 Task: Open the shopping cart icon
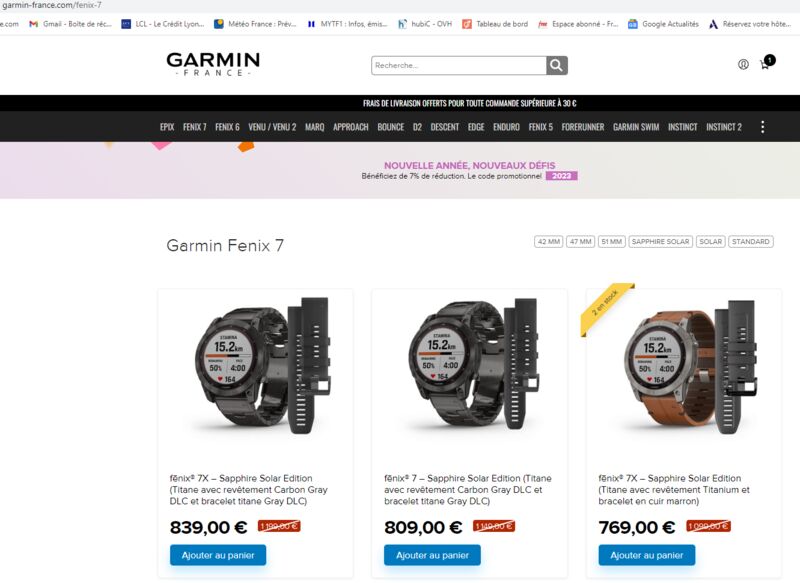(767, 63)
